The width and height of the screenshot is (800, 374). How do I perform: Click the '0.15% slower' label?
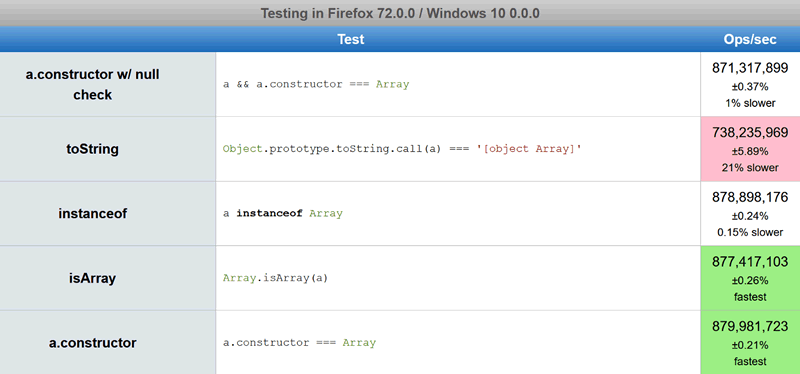(750, 232)
